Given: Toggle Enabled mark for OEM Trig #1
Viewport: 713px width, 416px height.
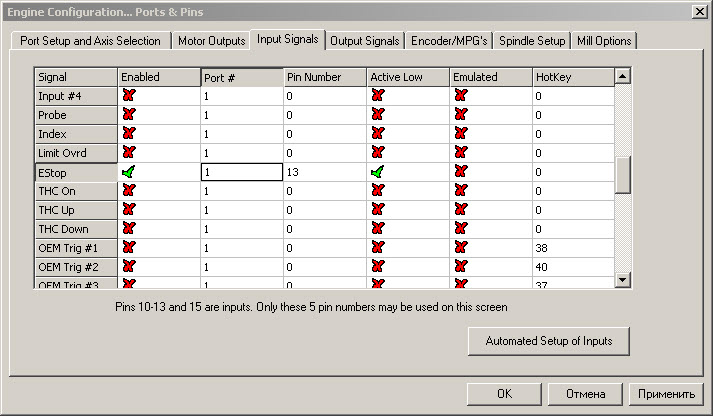Looking at the screenshot, I should click(129, 248).
